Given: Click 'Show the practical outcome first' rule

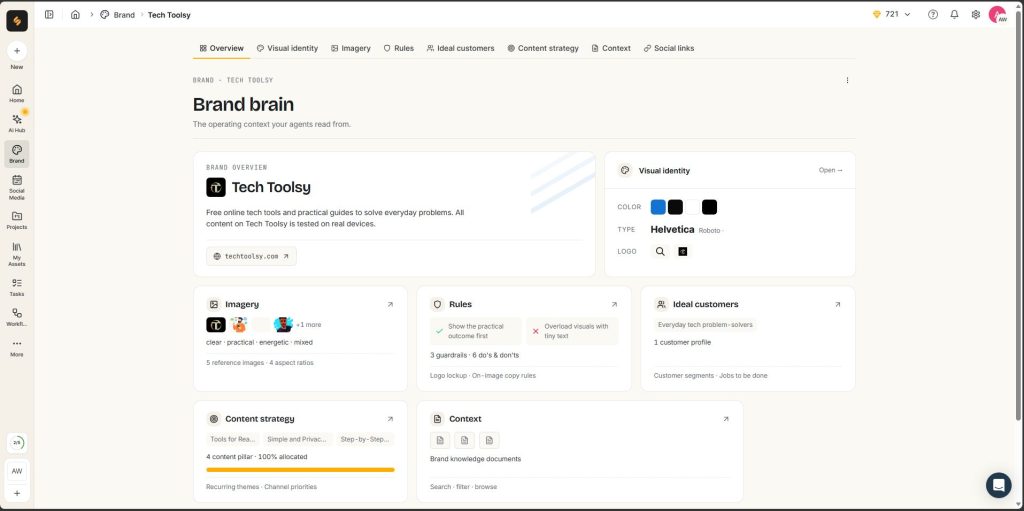Looking at the screenshot, I should pyautogui.click(x=476, y=331).
